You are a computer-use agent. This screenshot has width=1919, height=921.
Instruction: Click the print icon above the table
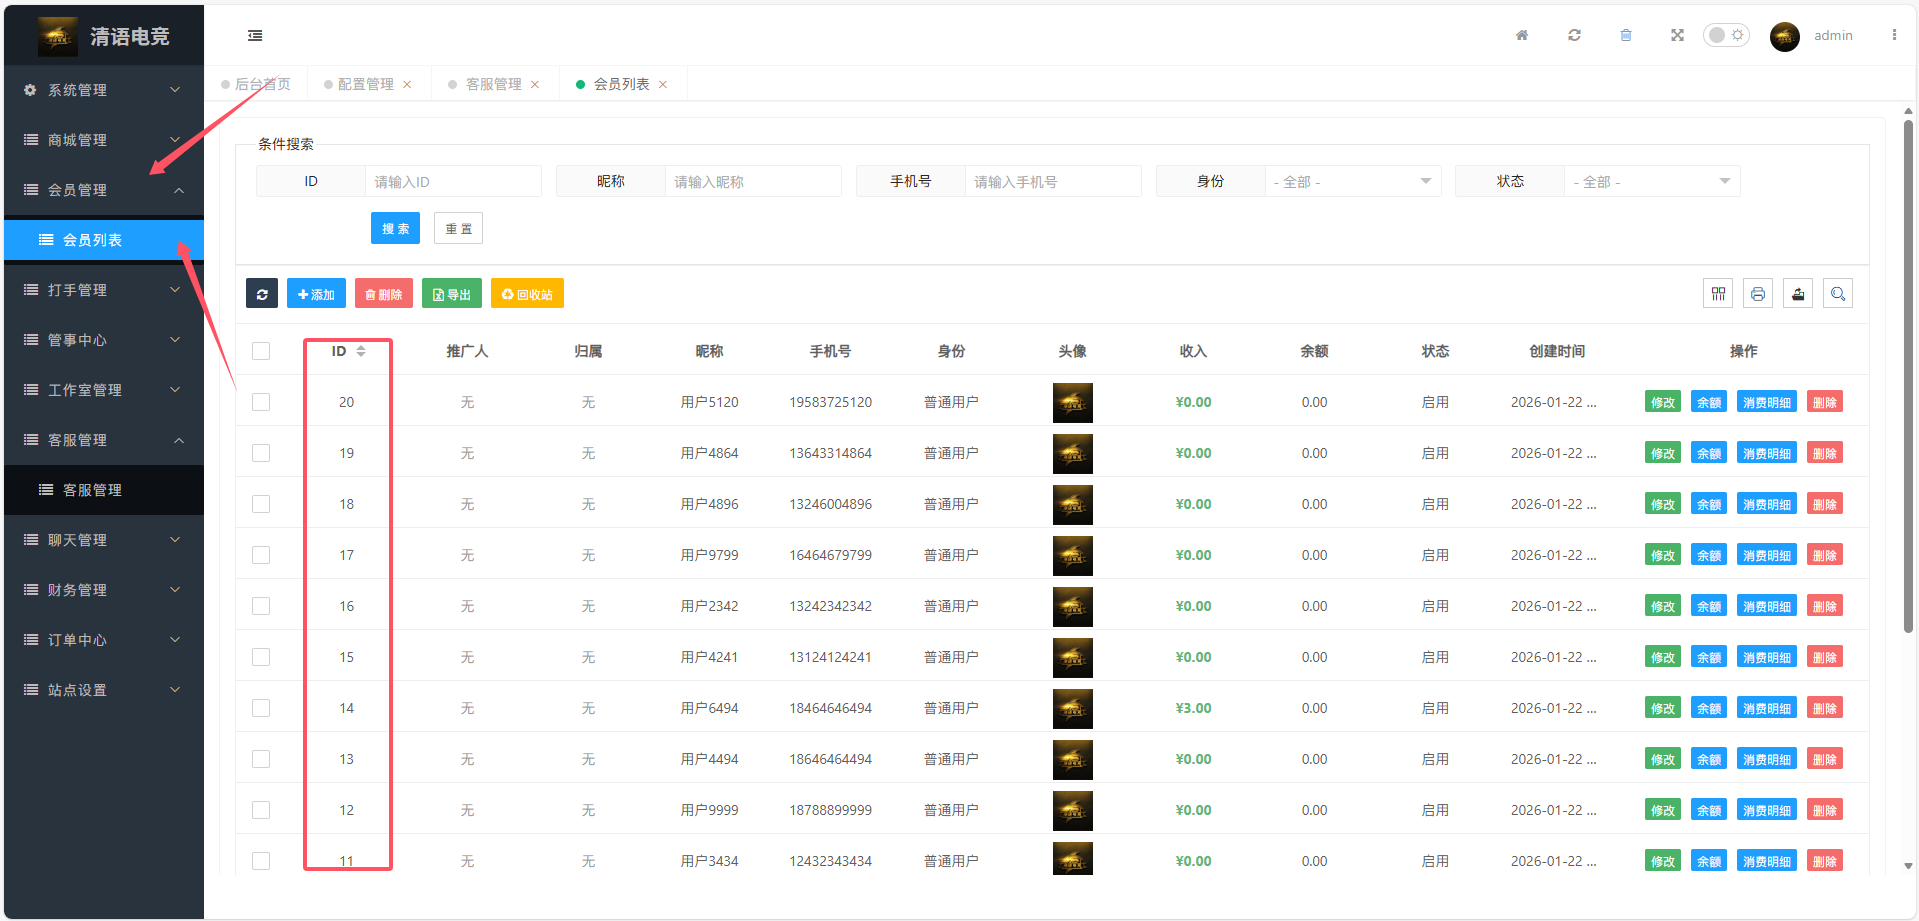[x=1757, y=294]
